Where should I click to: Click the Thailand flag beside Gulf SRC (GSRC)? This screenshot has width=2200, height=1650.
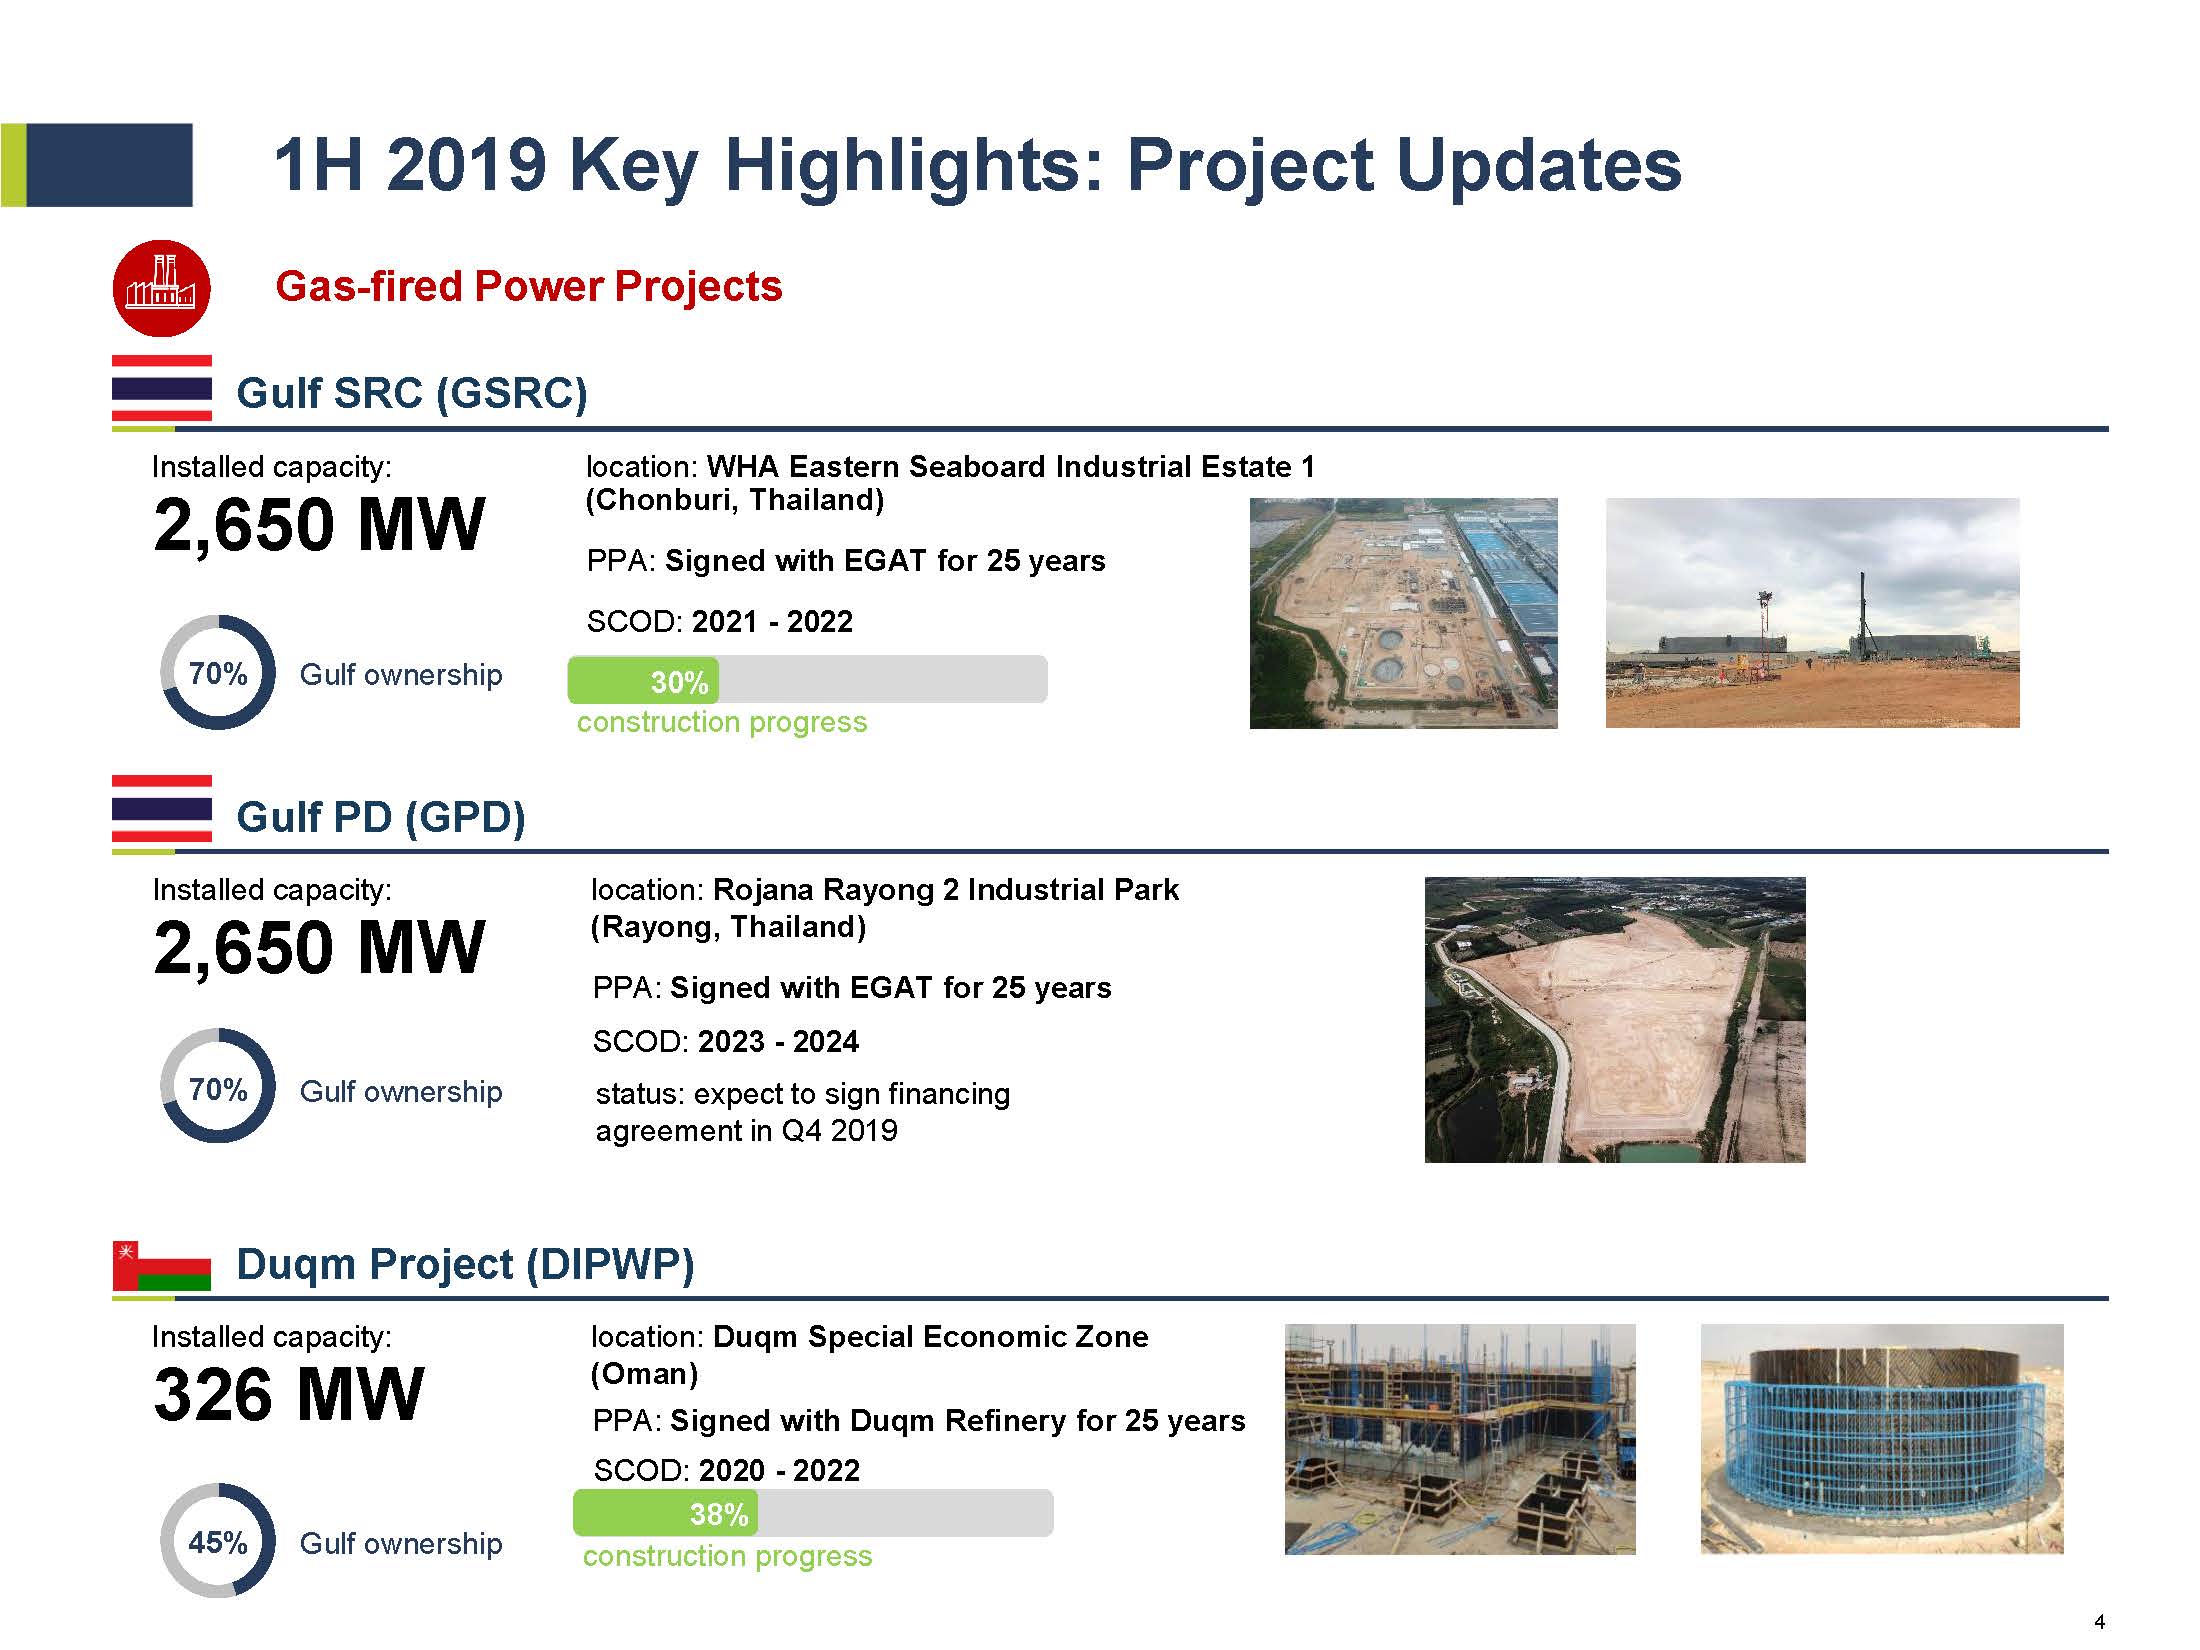(x=161, y=388)
